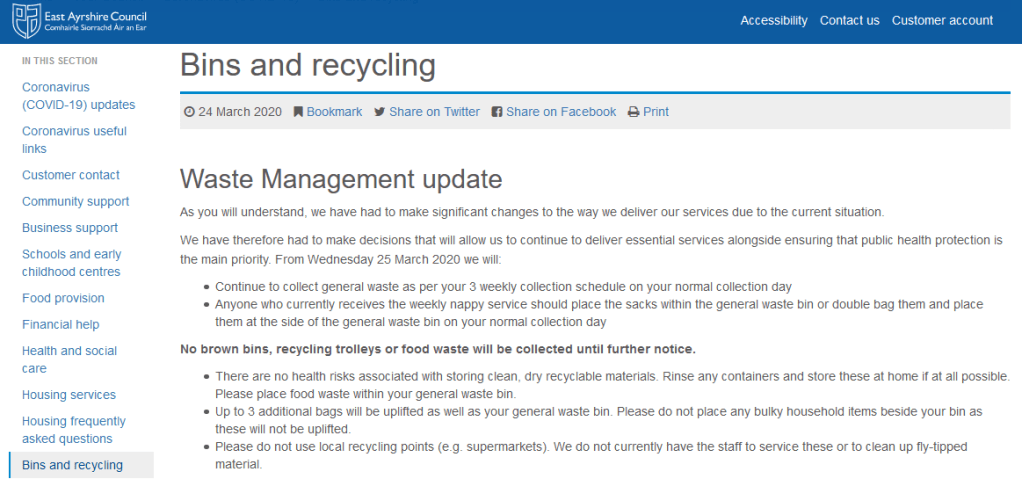Image resolution: width=1022 pixels, height=479 pixels.
Task: Open the Accessibility page
Action: 773,20
